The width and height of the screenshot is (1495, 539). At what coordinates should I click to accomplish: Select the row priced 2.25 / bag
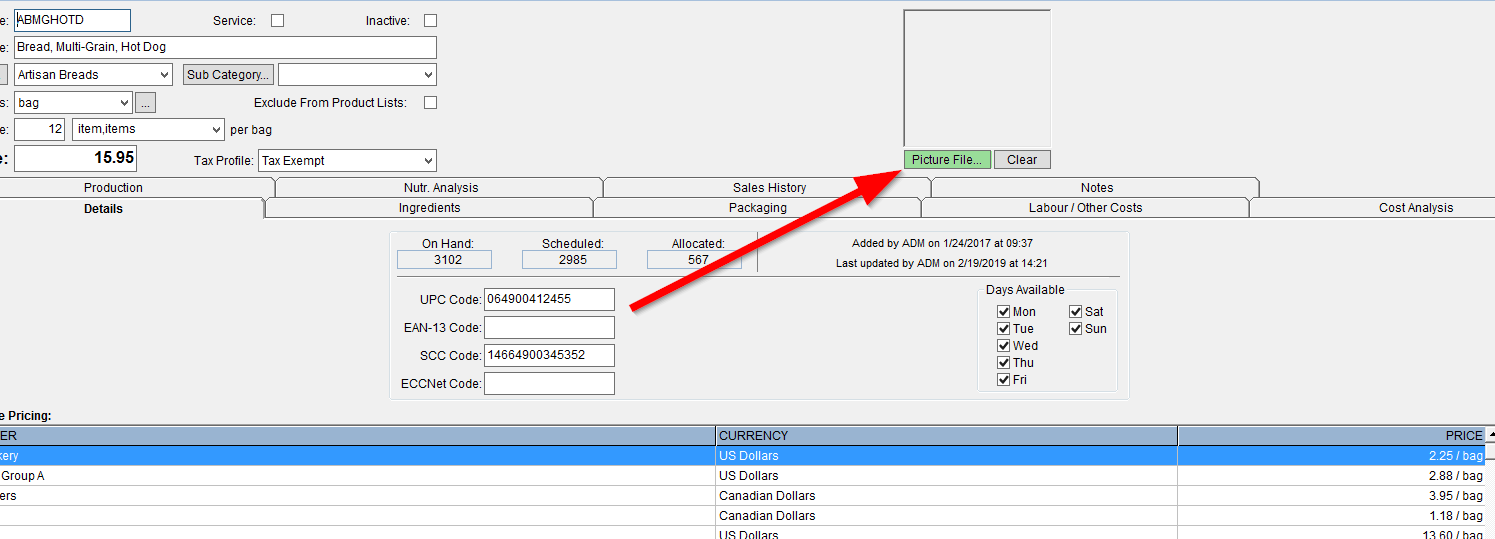pos(742,456)
